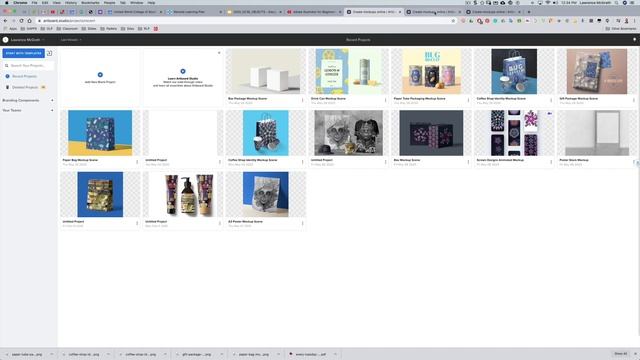Open the Gift Package Mockup Scene thumbnail

pos(597,71)
